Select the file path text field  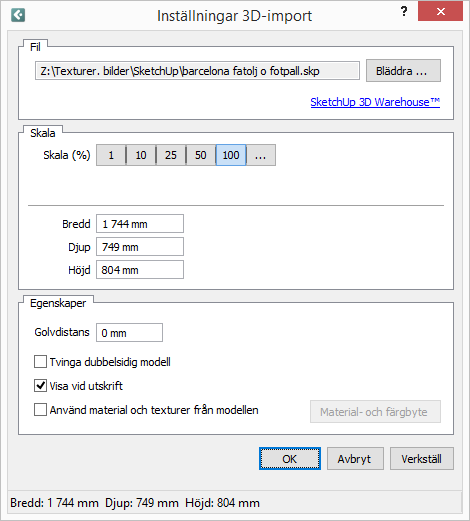197,71
